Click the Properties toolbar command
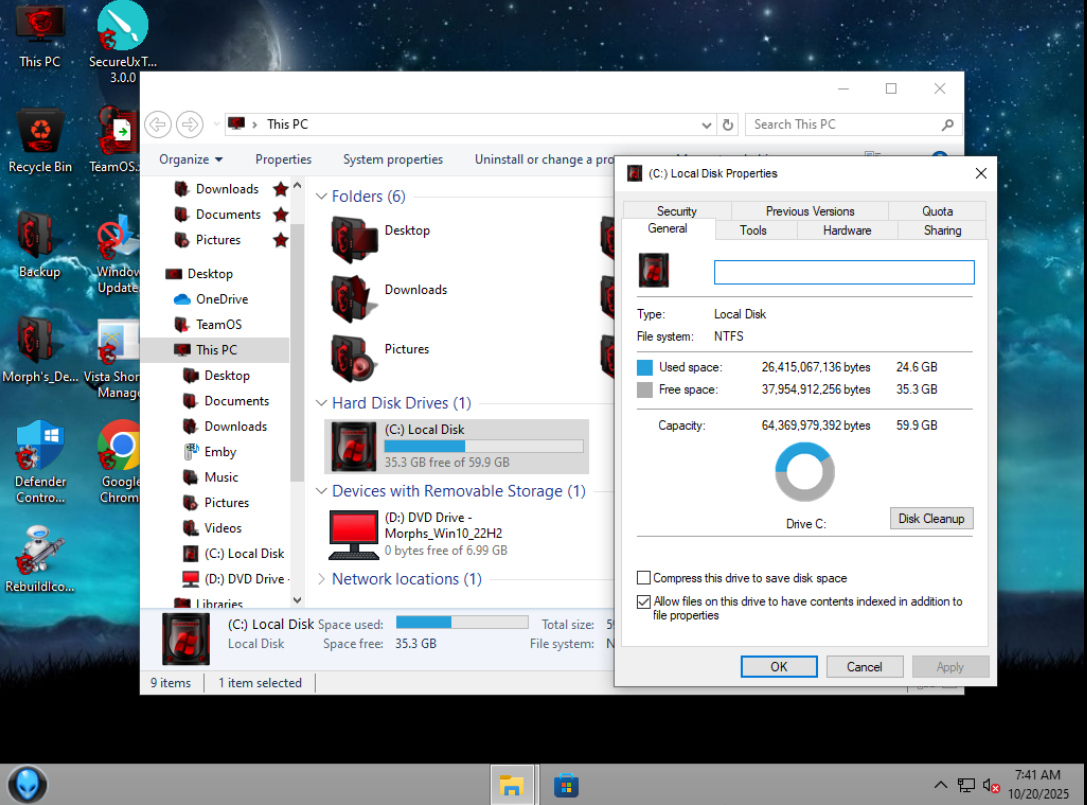1087x805 pixels. coord(283,159)
